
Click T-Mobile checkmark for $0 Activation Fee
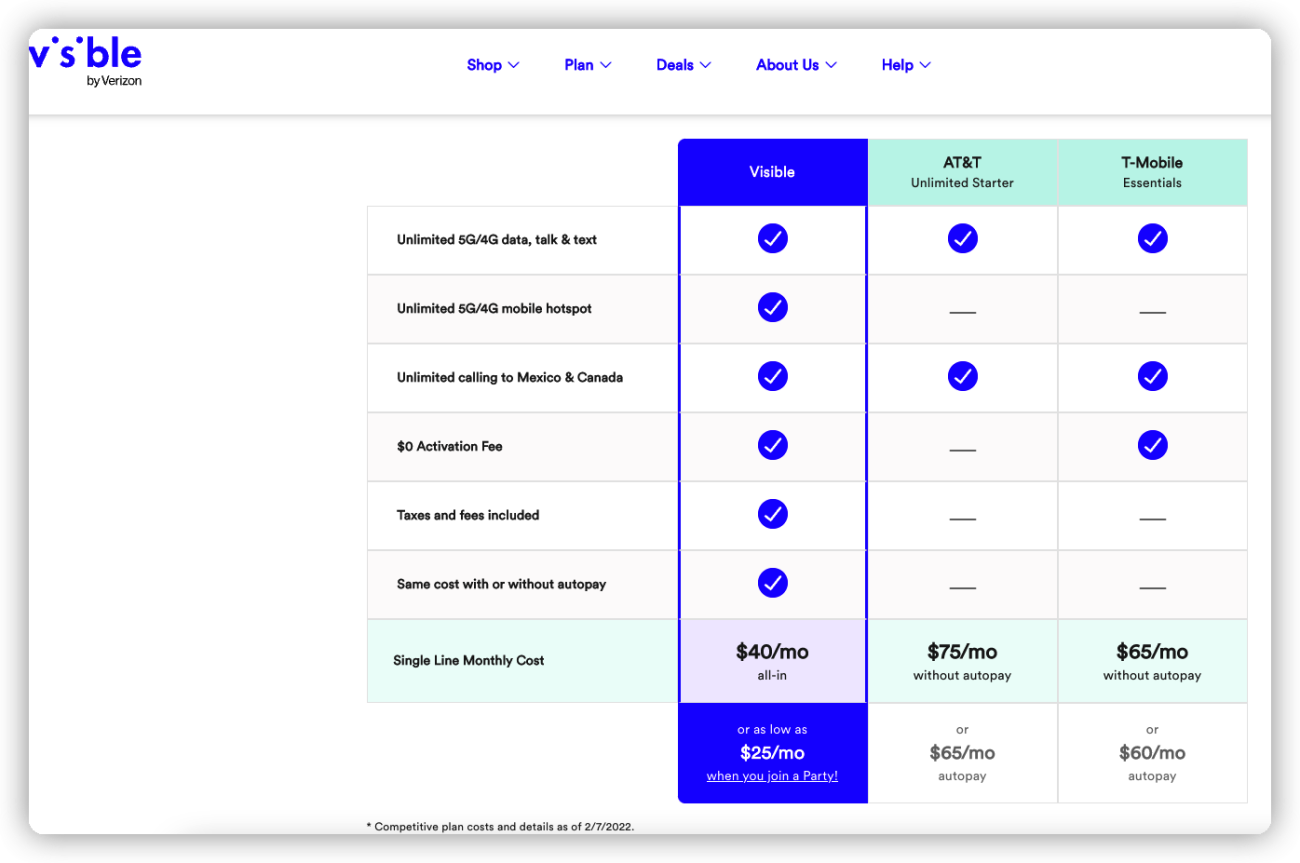coord(1152,445)
